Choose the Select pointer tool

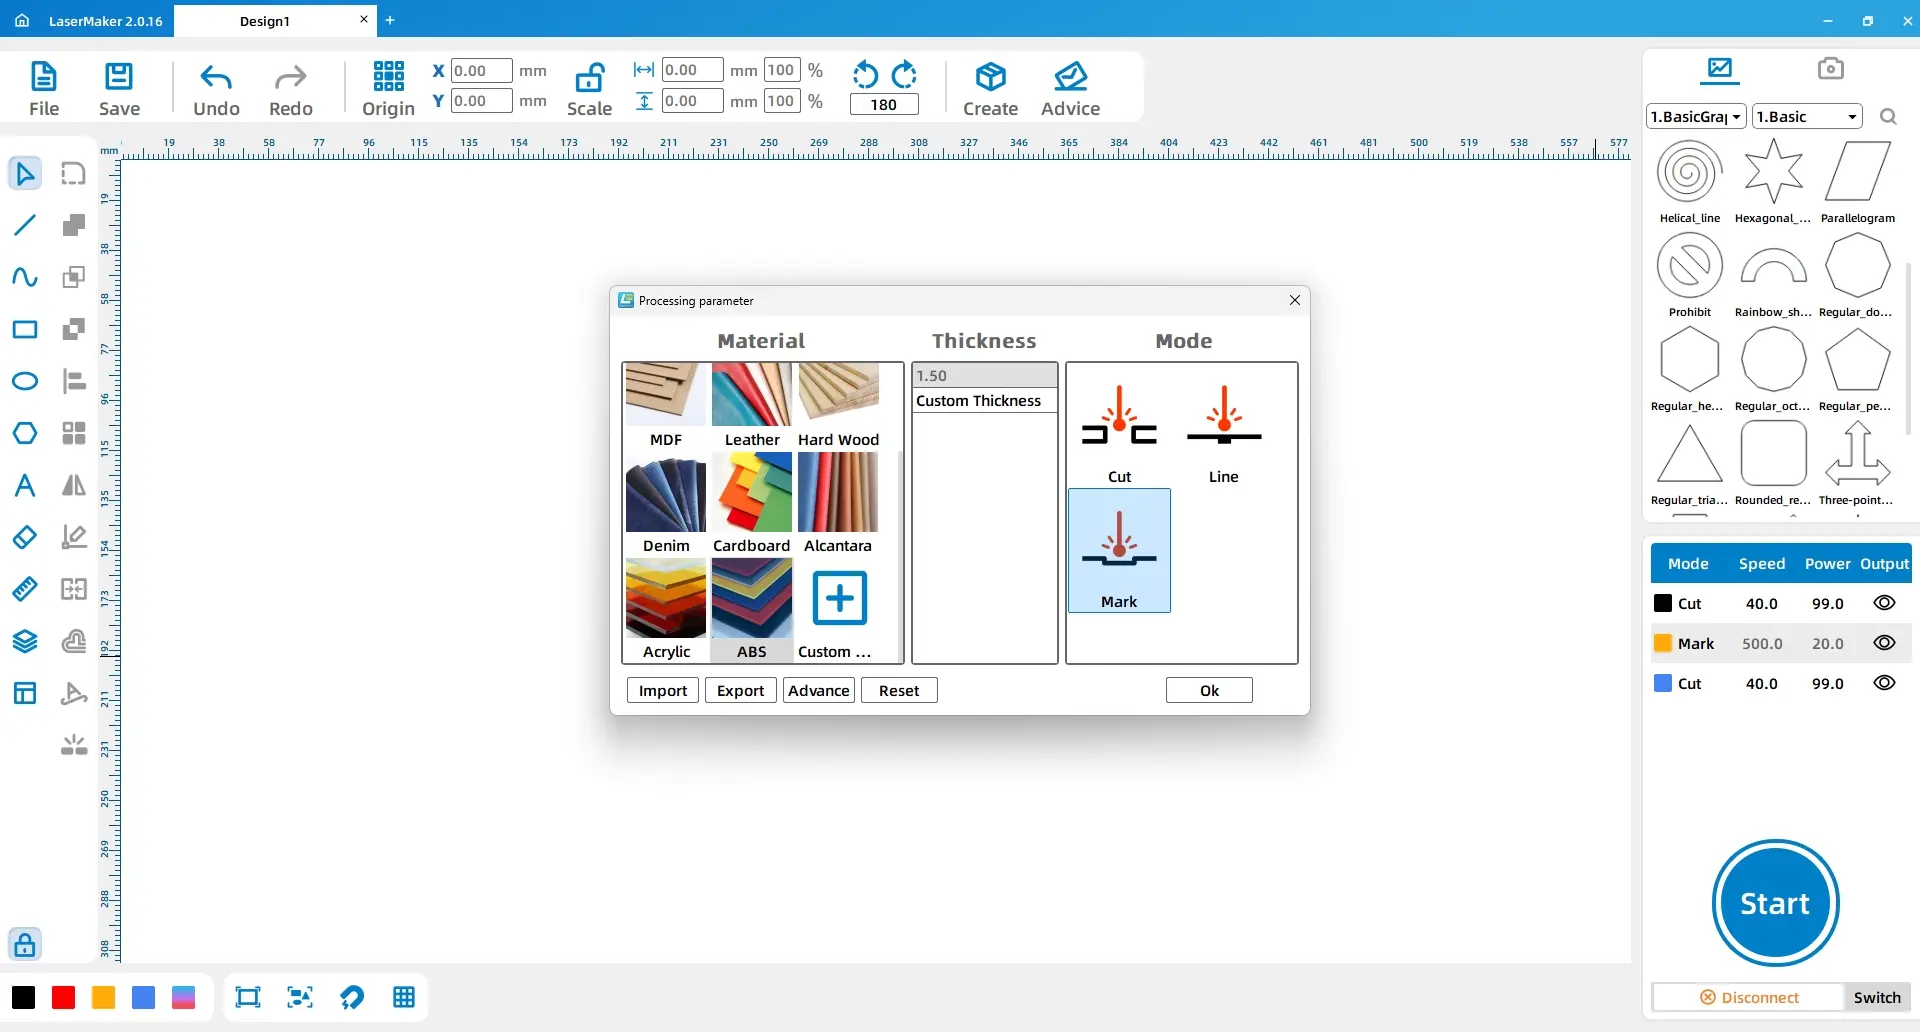pos(25,173)
